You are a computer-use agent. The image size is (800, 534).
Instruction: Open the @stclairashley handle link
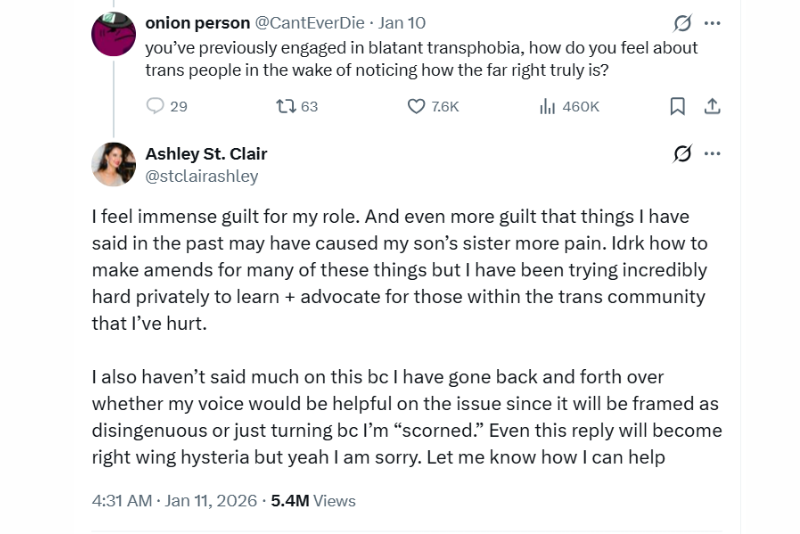[x=201, y=176]
